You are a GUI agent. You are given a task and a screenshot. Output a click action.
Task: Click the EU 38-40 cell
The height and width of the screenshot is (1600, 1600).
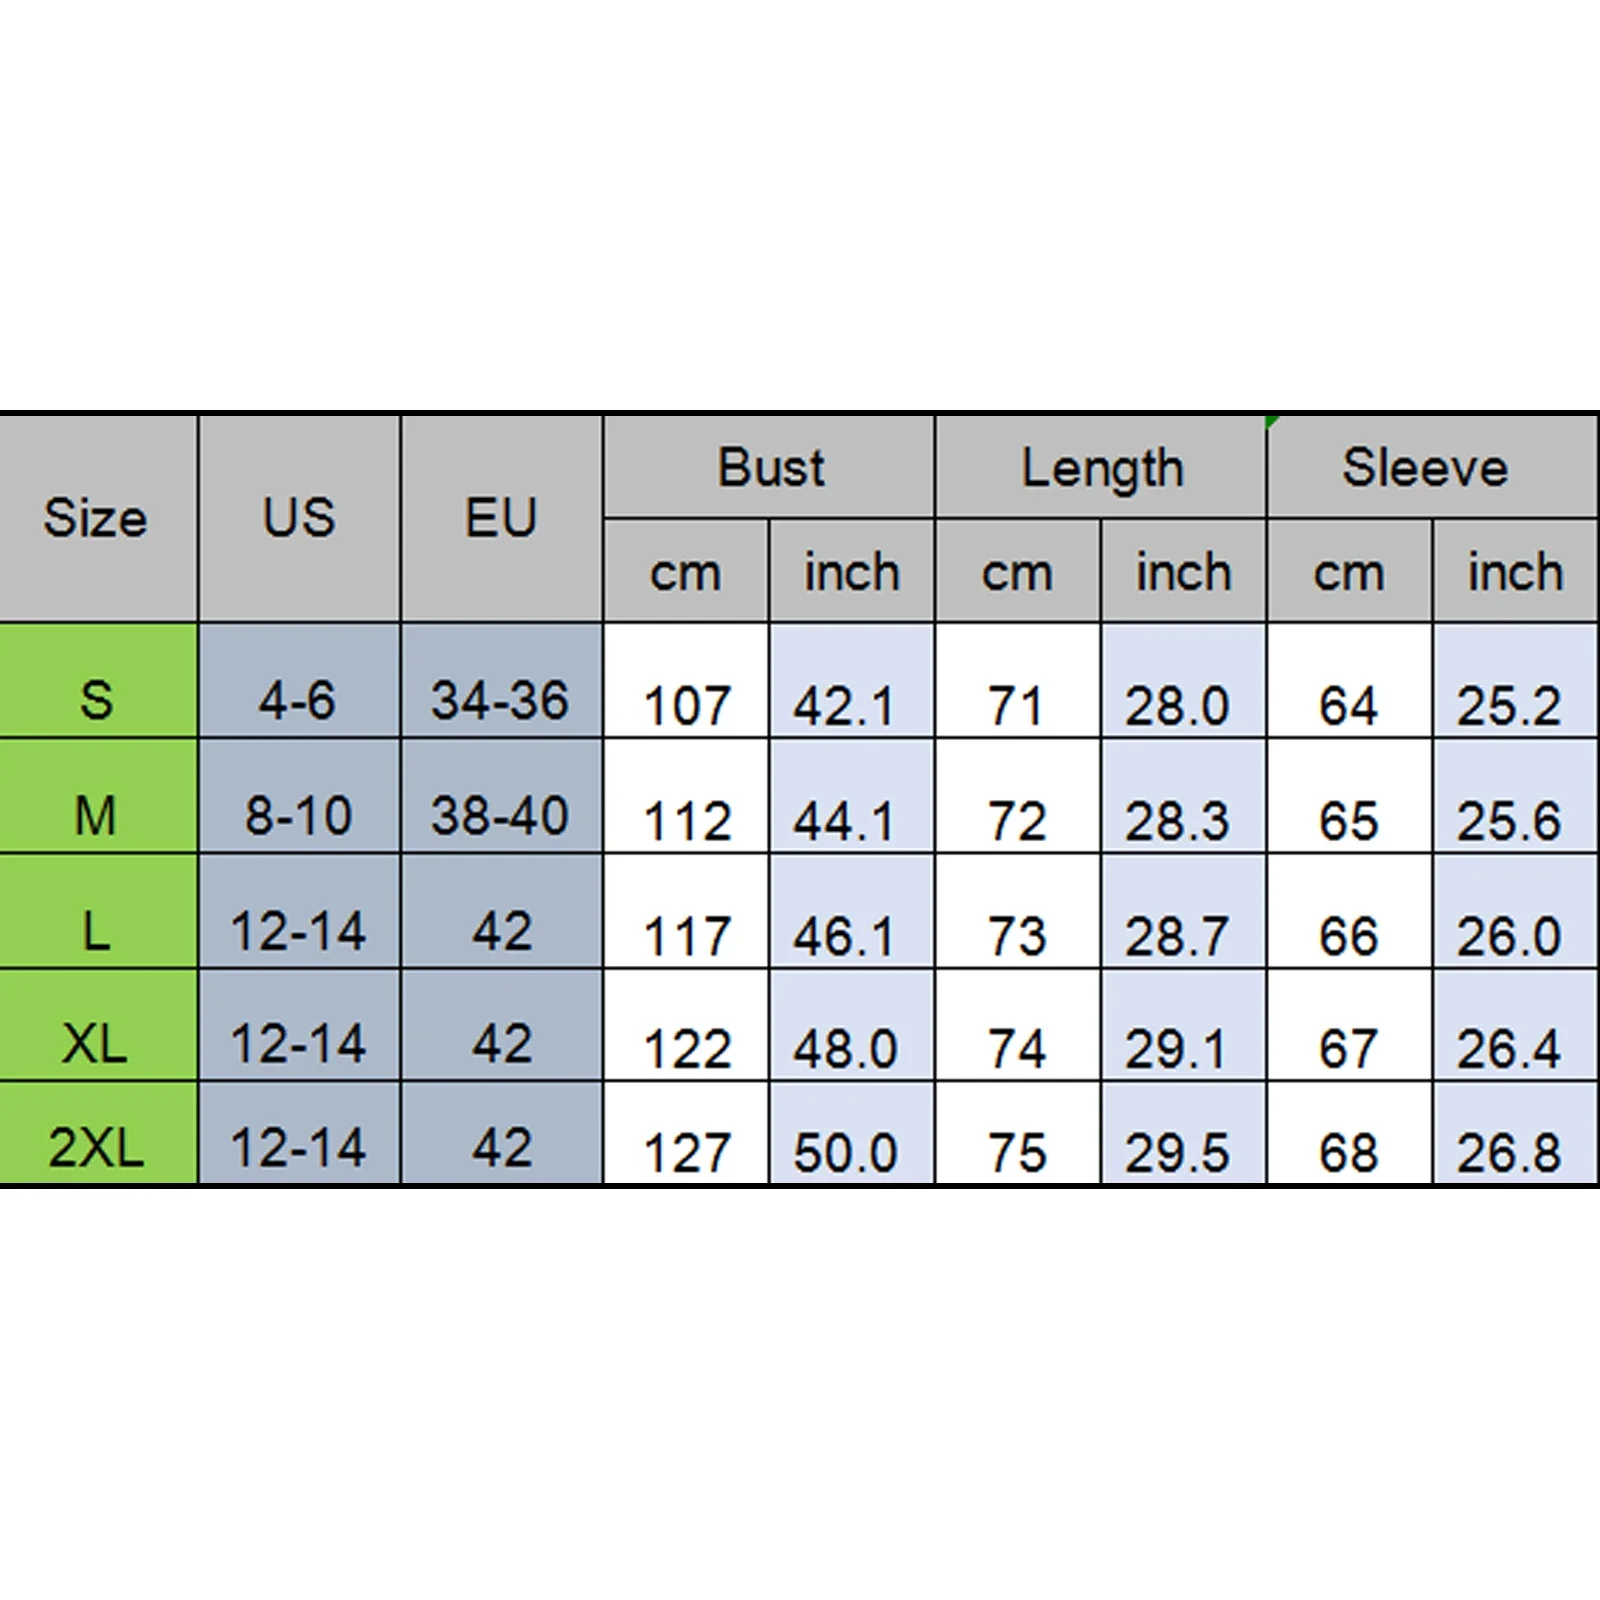[x=501, y=796]
